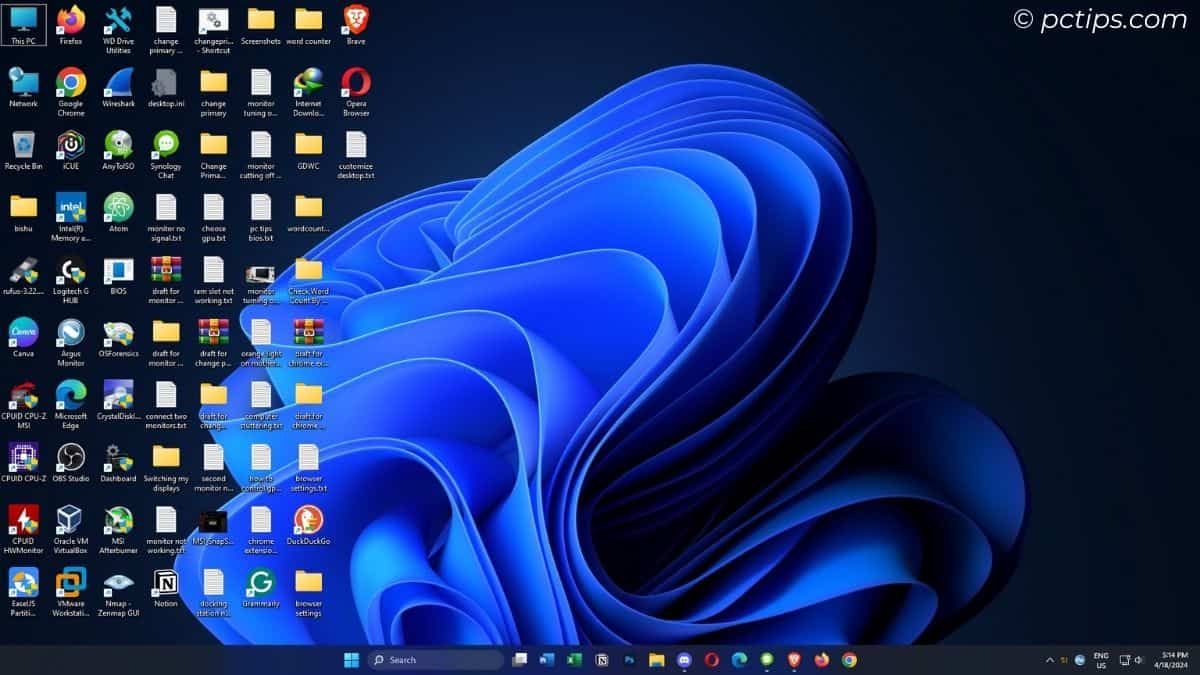Open the ENG US language switcher

click(x=1100, y=660)
